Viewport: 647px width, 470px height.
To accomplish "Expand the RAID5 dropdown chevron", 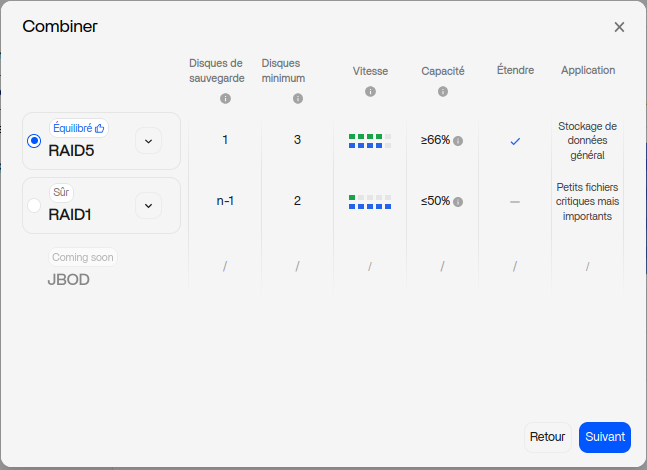I will [x=148, y=141].
